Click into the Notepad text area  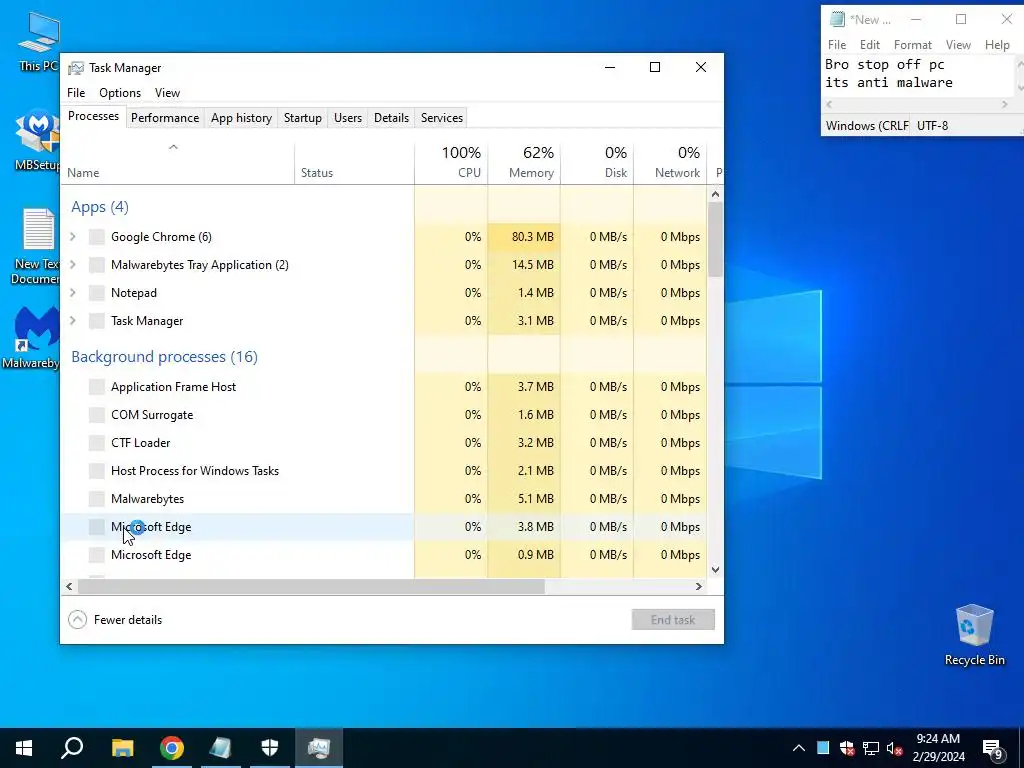(918, 76)
